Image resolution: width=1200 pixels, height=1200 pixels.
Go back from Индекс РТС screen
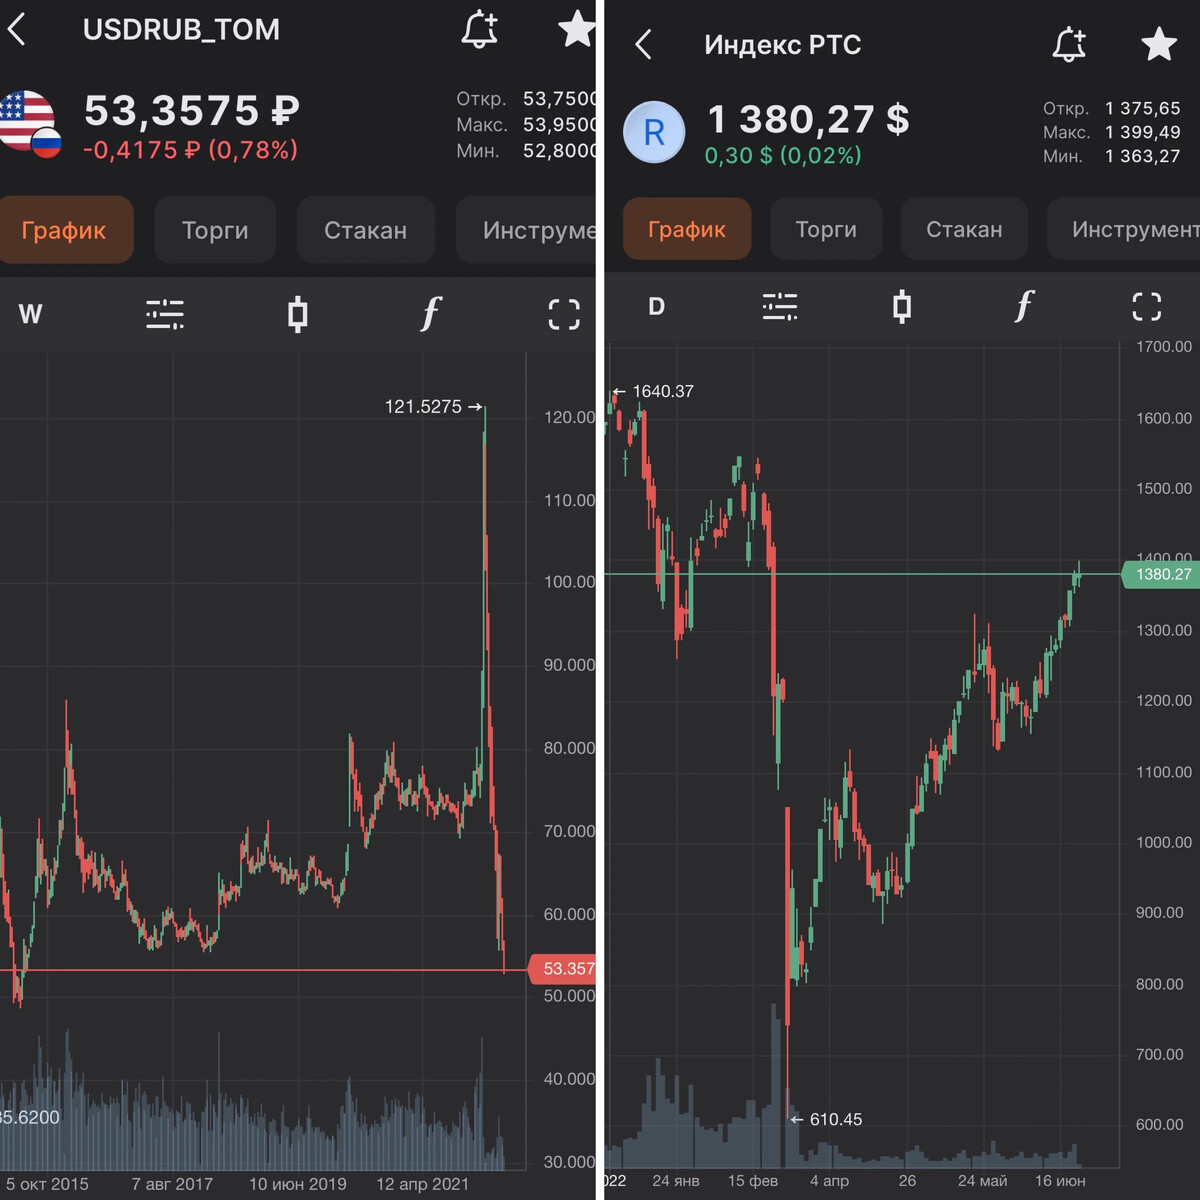point(644,44)
